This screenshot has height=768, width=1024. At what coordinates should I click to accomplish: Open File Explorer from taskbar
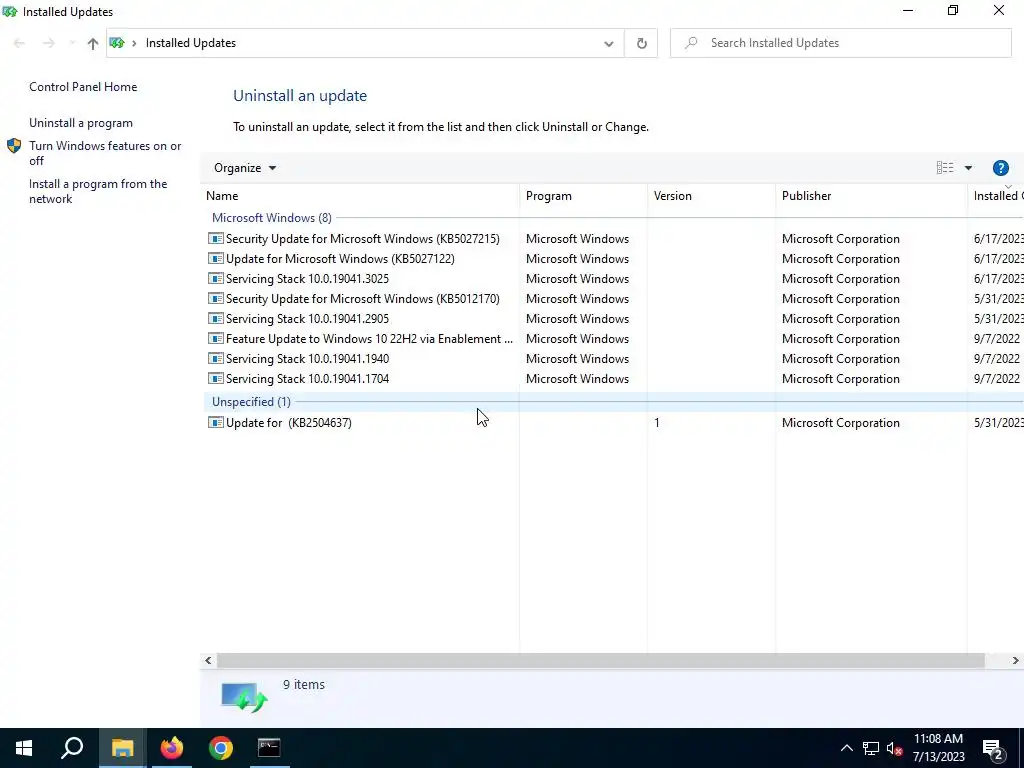[x=122, y=748]
